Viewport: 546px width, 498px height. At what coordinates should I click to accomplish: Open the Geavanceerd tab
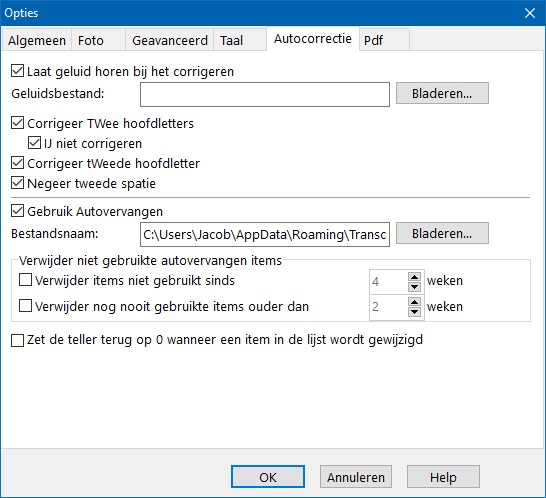click(170, 40)
